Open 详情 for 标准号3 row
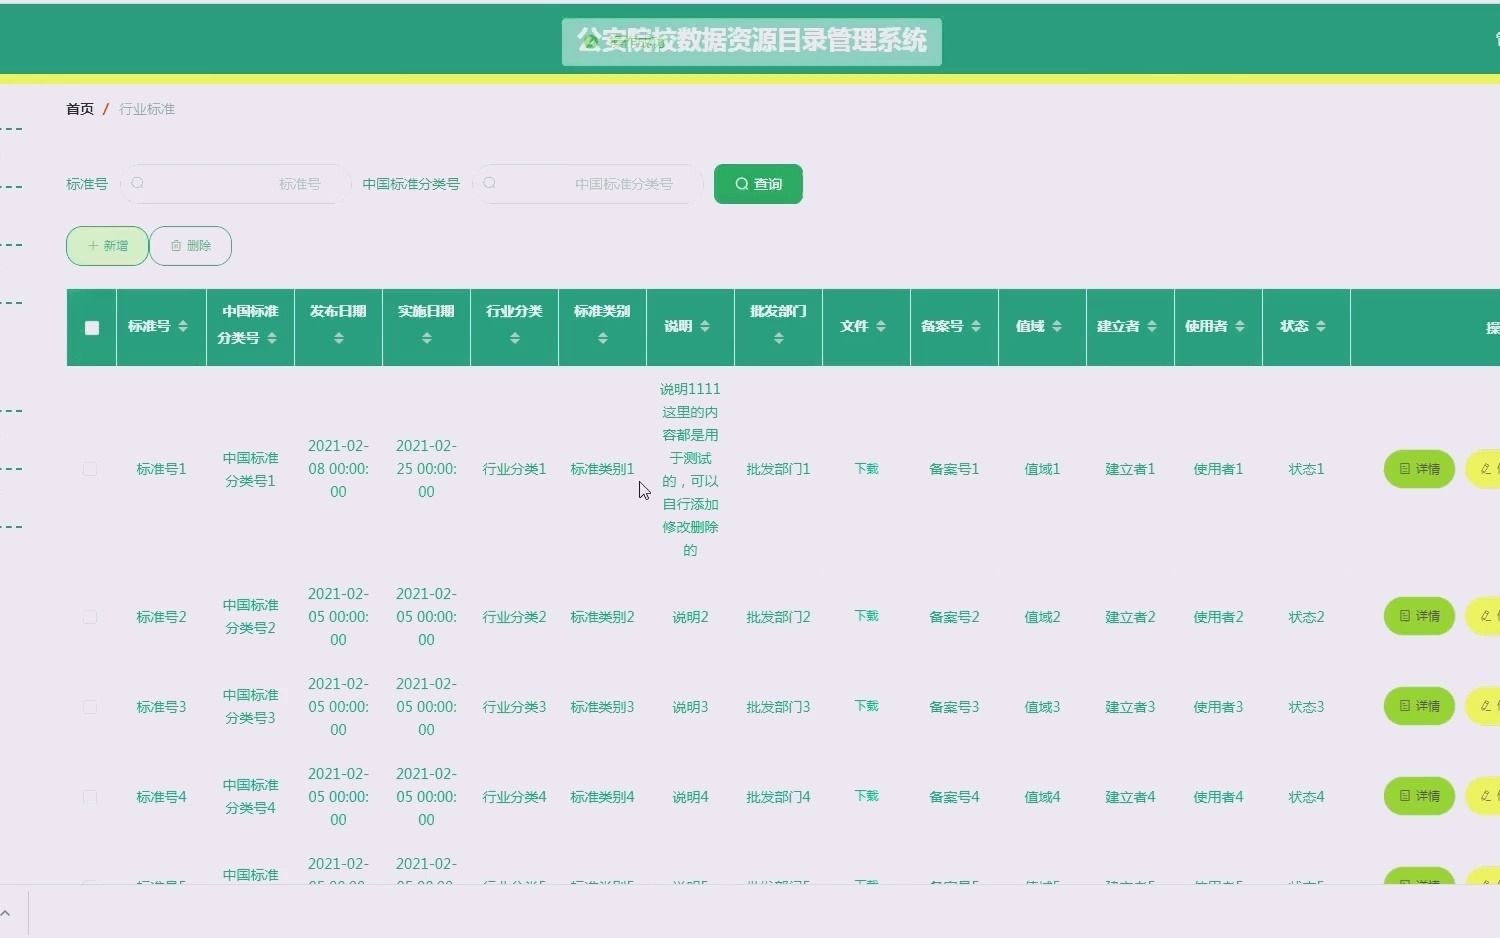This screenshot has height=938, width=1500. click(x=1419, y=706)
